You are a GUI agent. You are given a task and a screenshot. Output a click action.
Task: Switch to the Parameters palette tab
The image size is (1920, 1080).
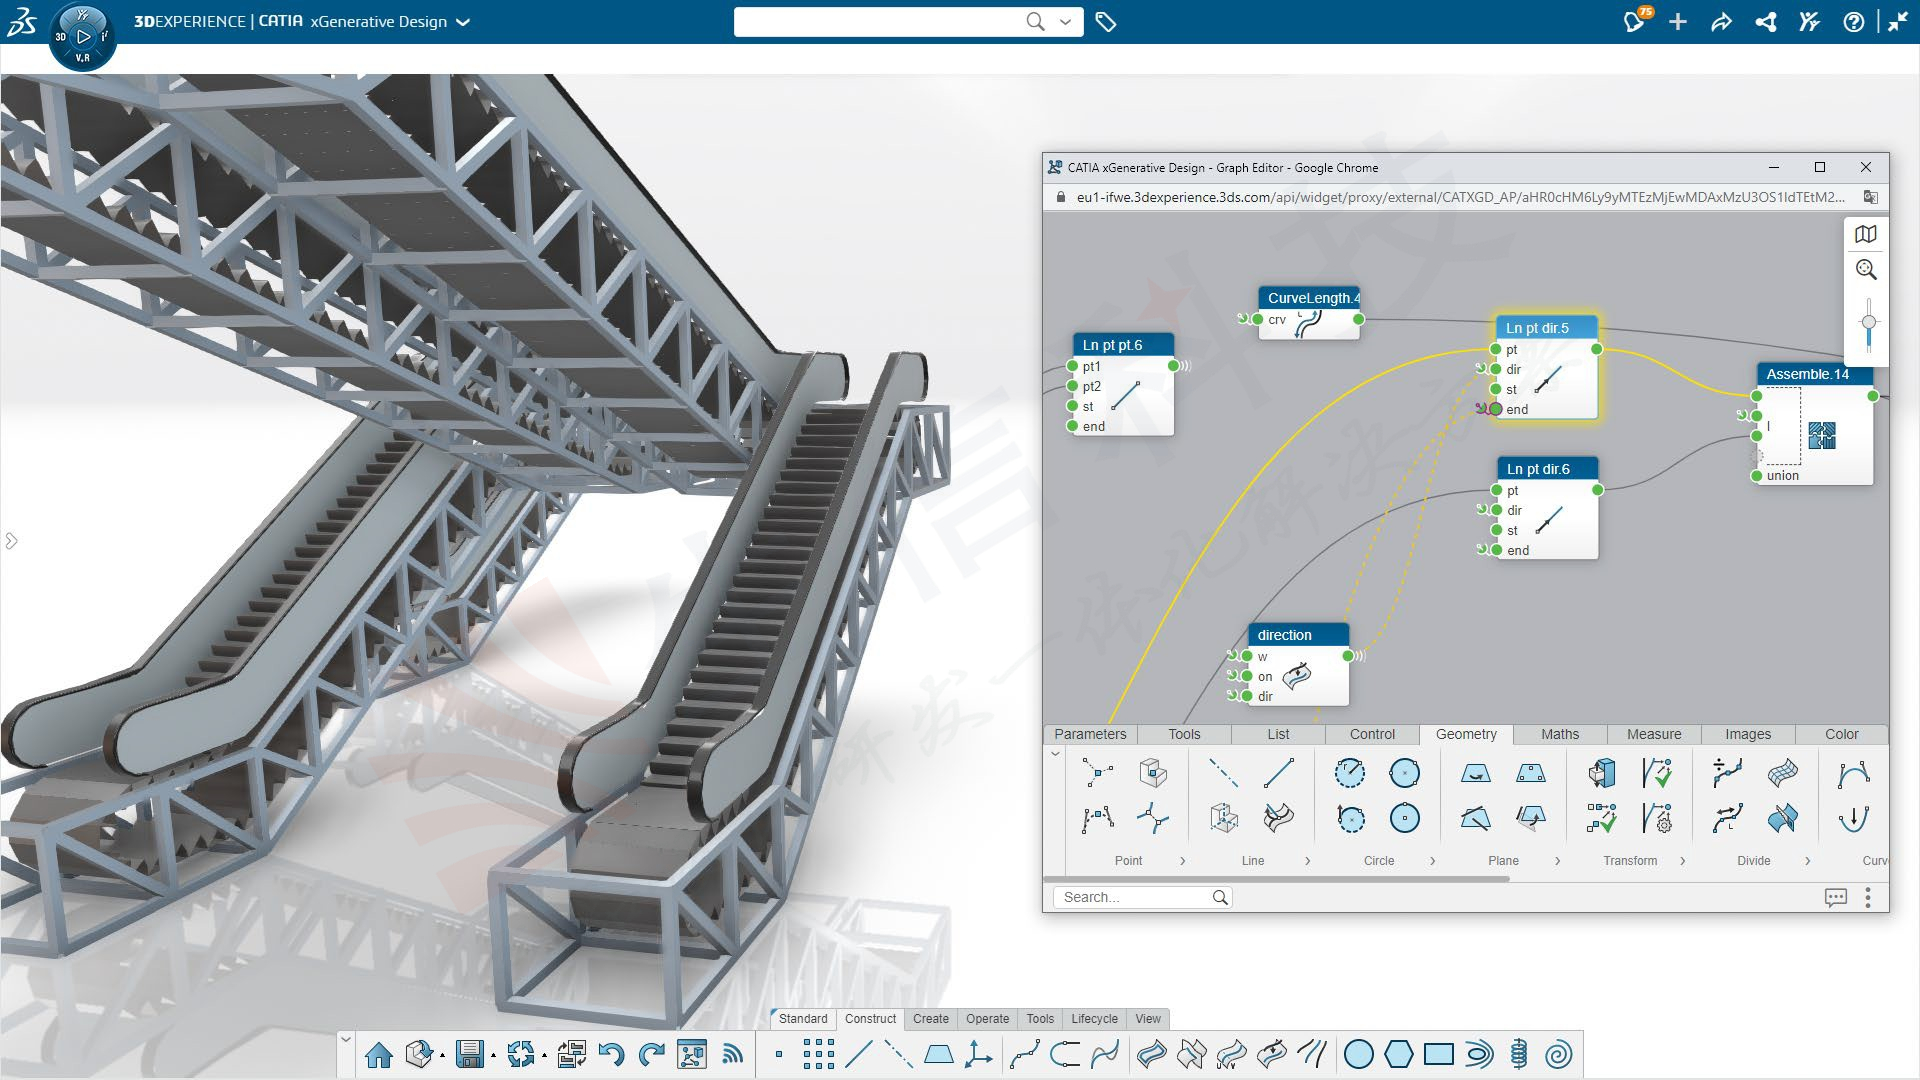pyautogui.click(x=1090, y=734)
